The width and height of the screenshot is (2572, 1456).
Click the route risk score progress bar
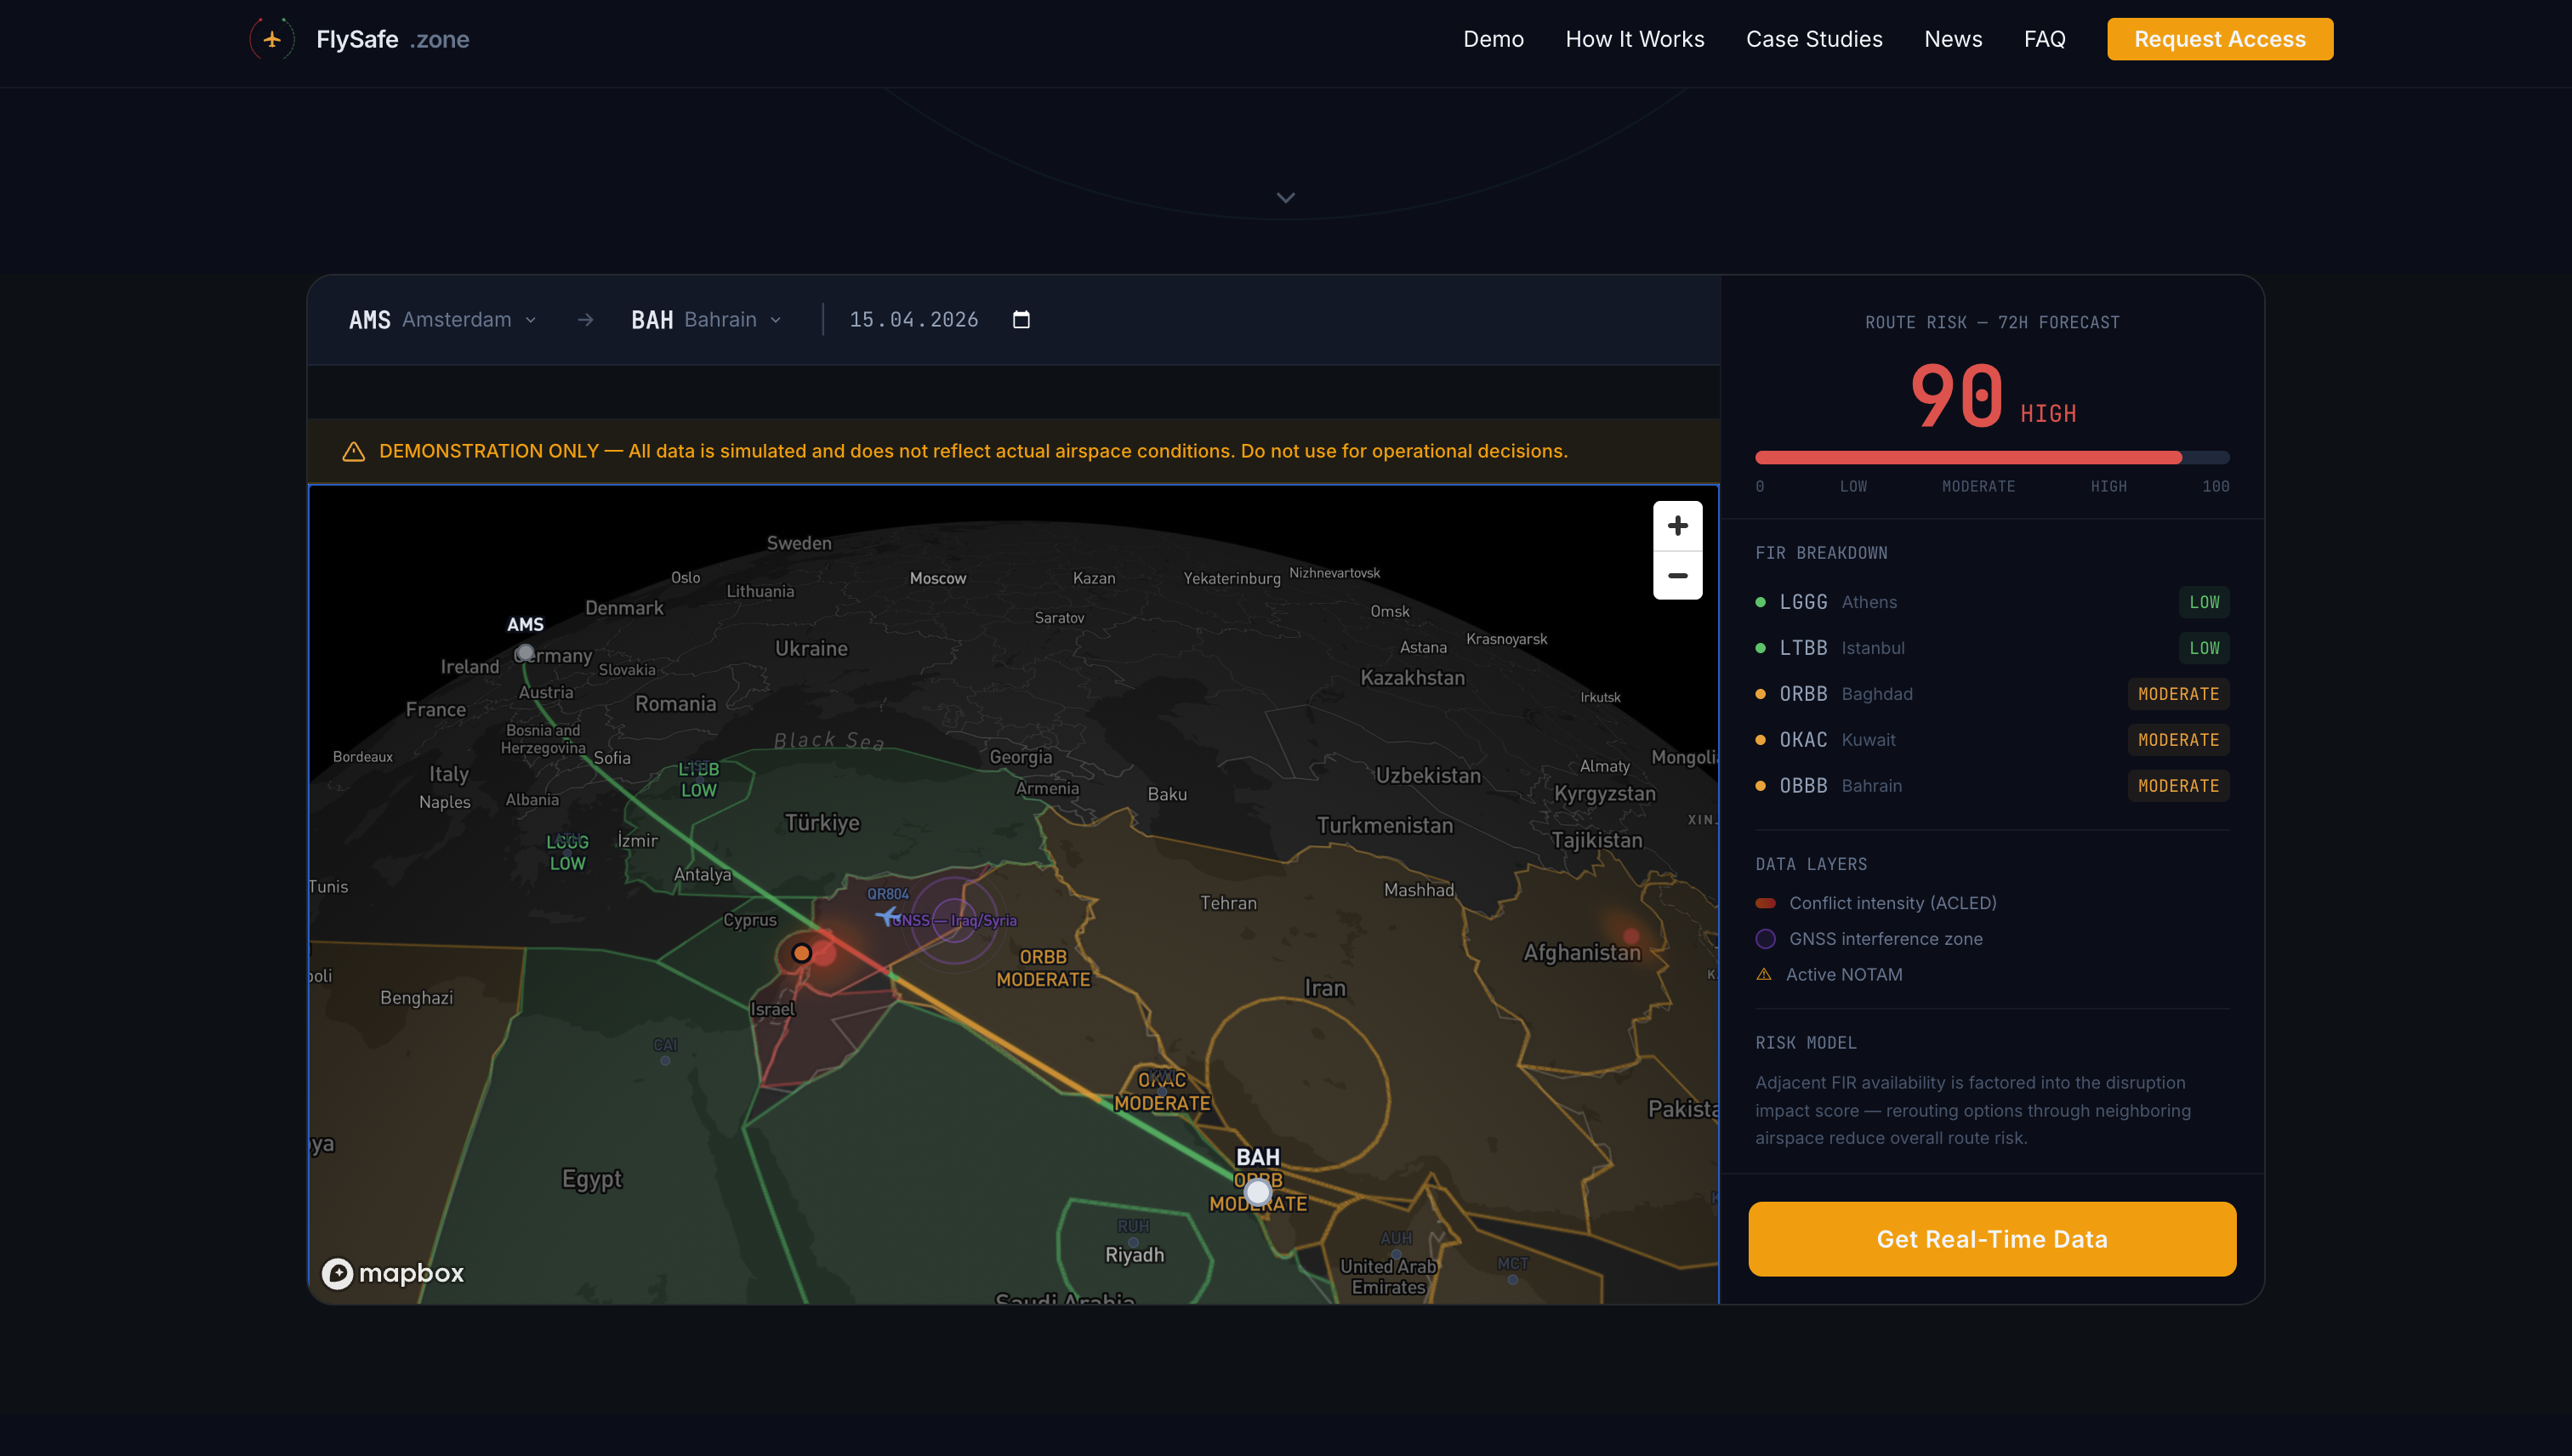[x=1991, y=457]
